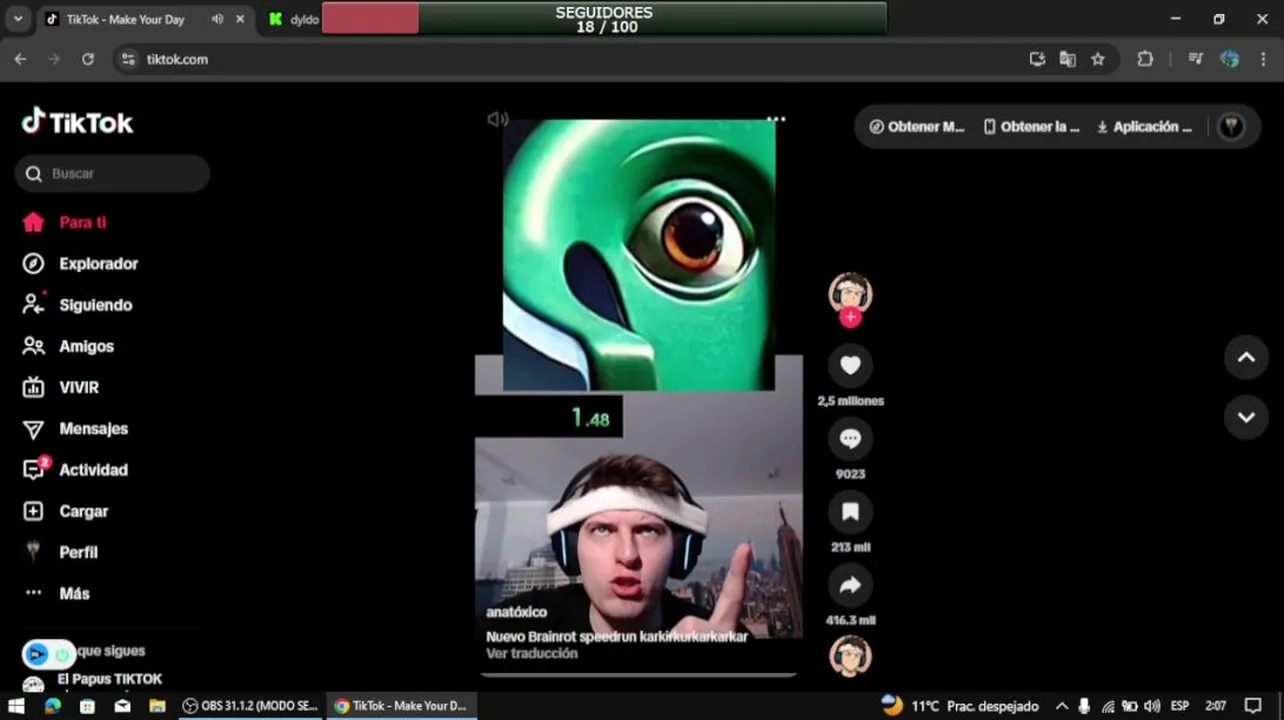
Task: Open File Explorer from taskbar
Action: (x=157, y=706)
